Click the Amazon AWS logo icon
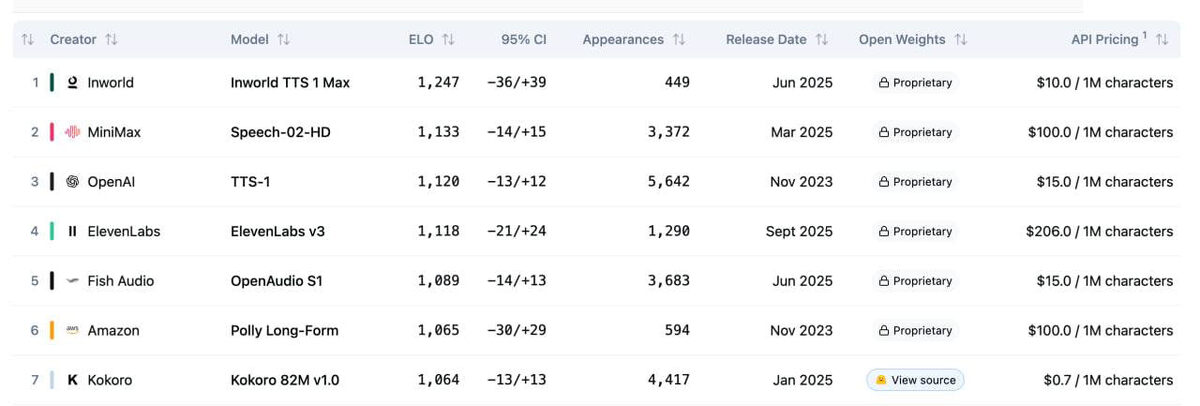The height and width of the screenshot is (406, 1200). (72, 331)
